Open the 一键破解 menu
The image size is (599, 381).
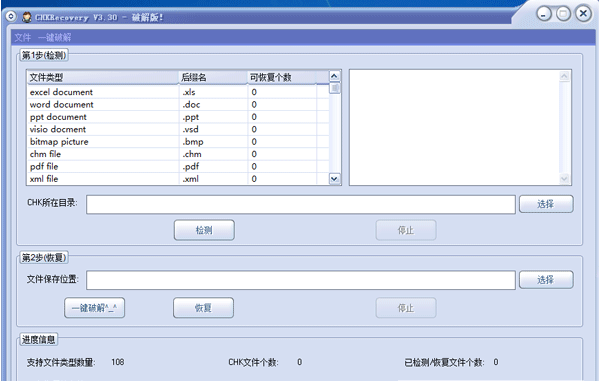click(x=55, y=37)
